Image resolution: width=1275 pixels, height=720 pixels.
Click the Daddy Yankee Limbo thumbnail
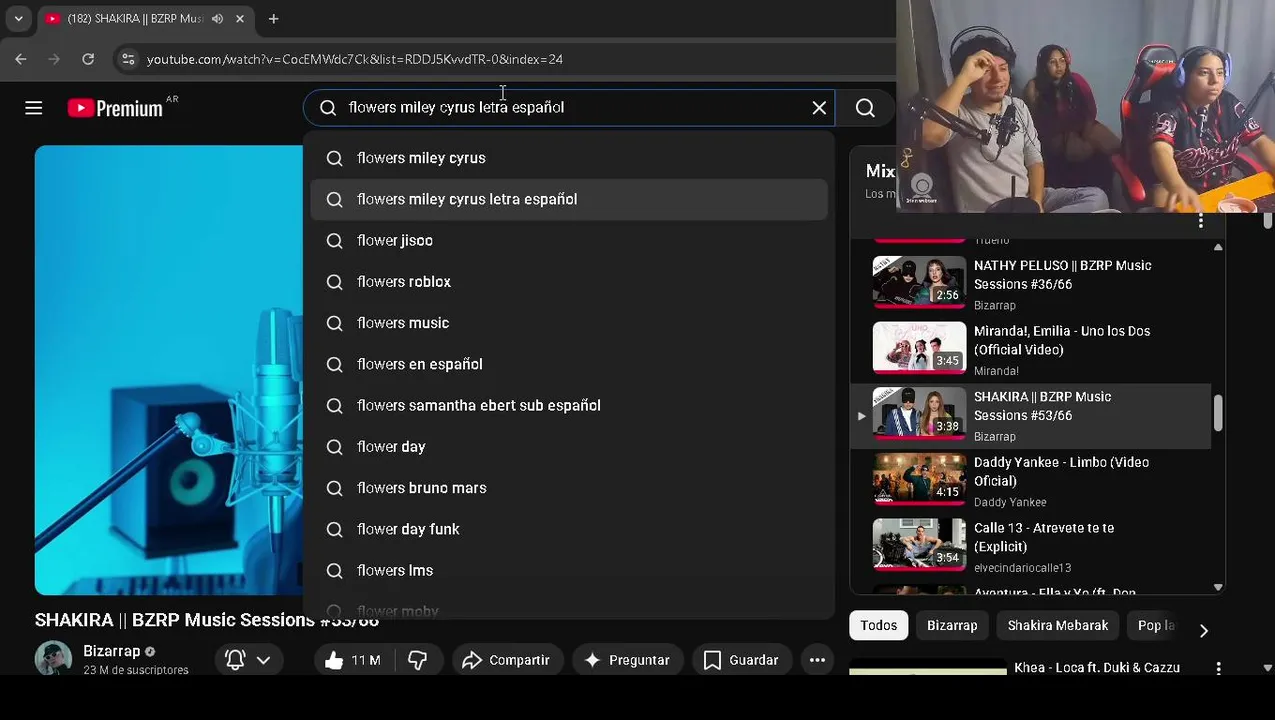pos(919,479)
